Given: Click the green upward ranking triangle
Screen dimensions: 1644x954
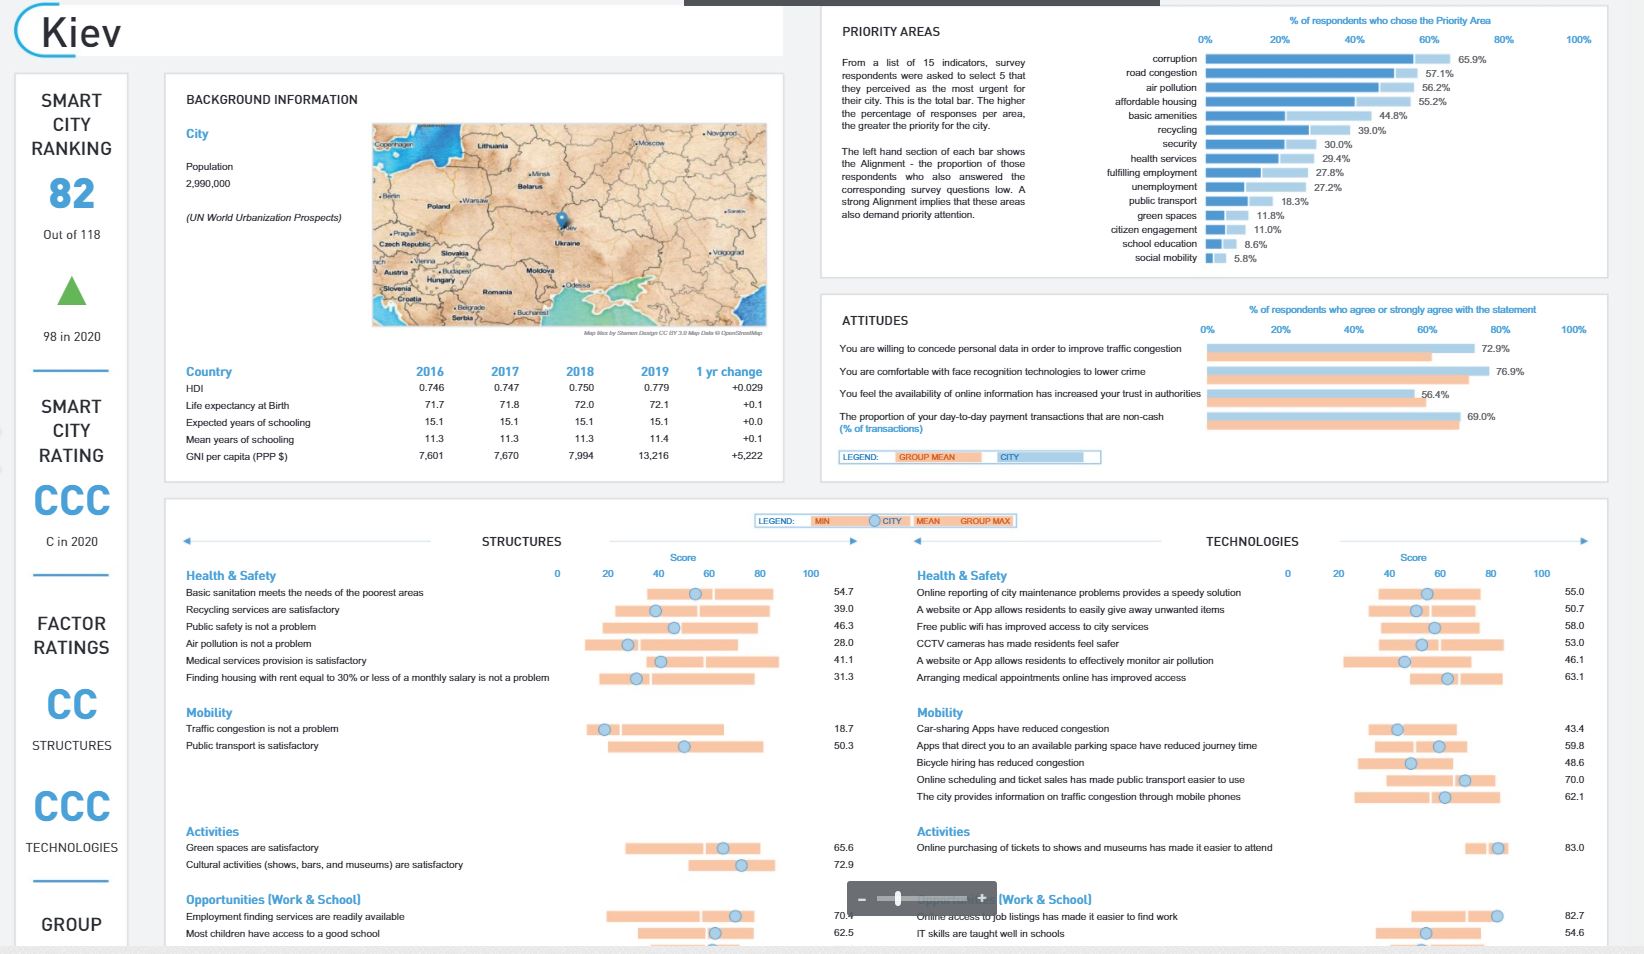Looking at the screenshot, I should [72, 290].
